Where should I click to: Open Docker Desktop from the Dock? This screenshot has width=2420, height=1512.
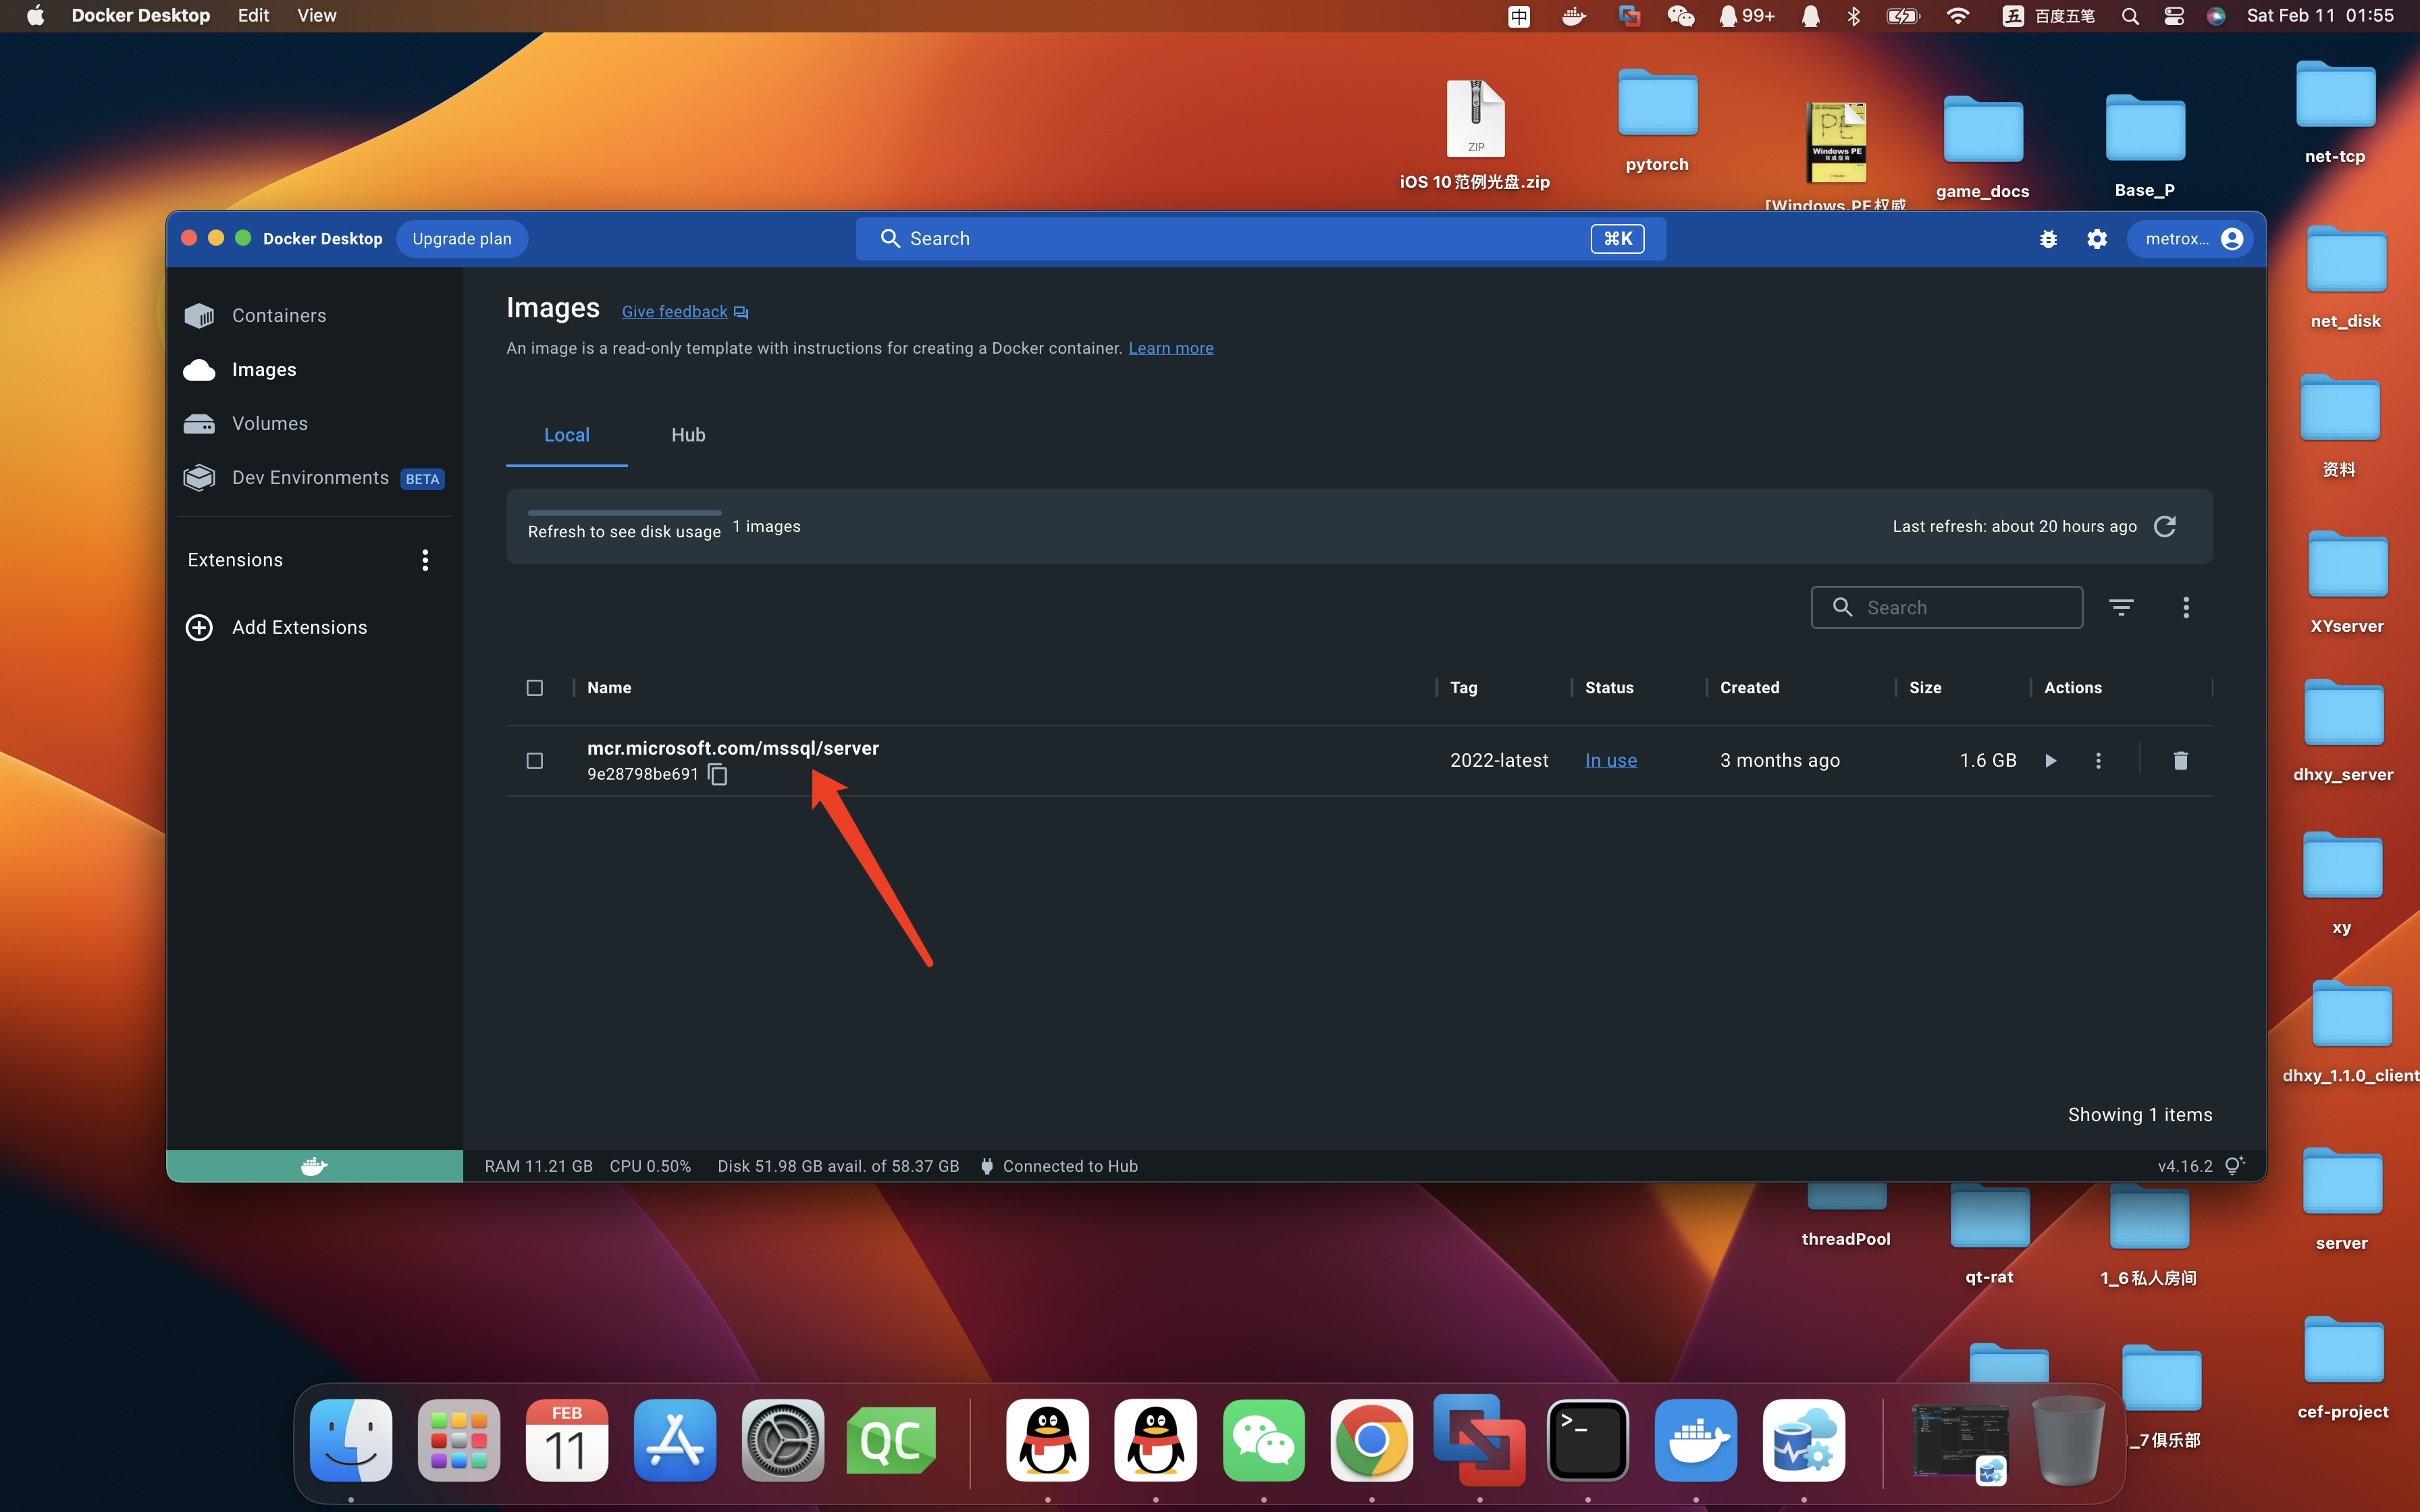pyautogui.click(x=1695, y=1440)
